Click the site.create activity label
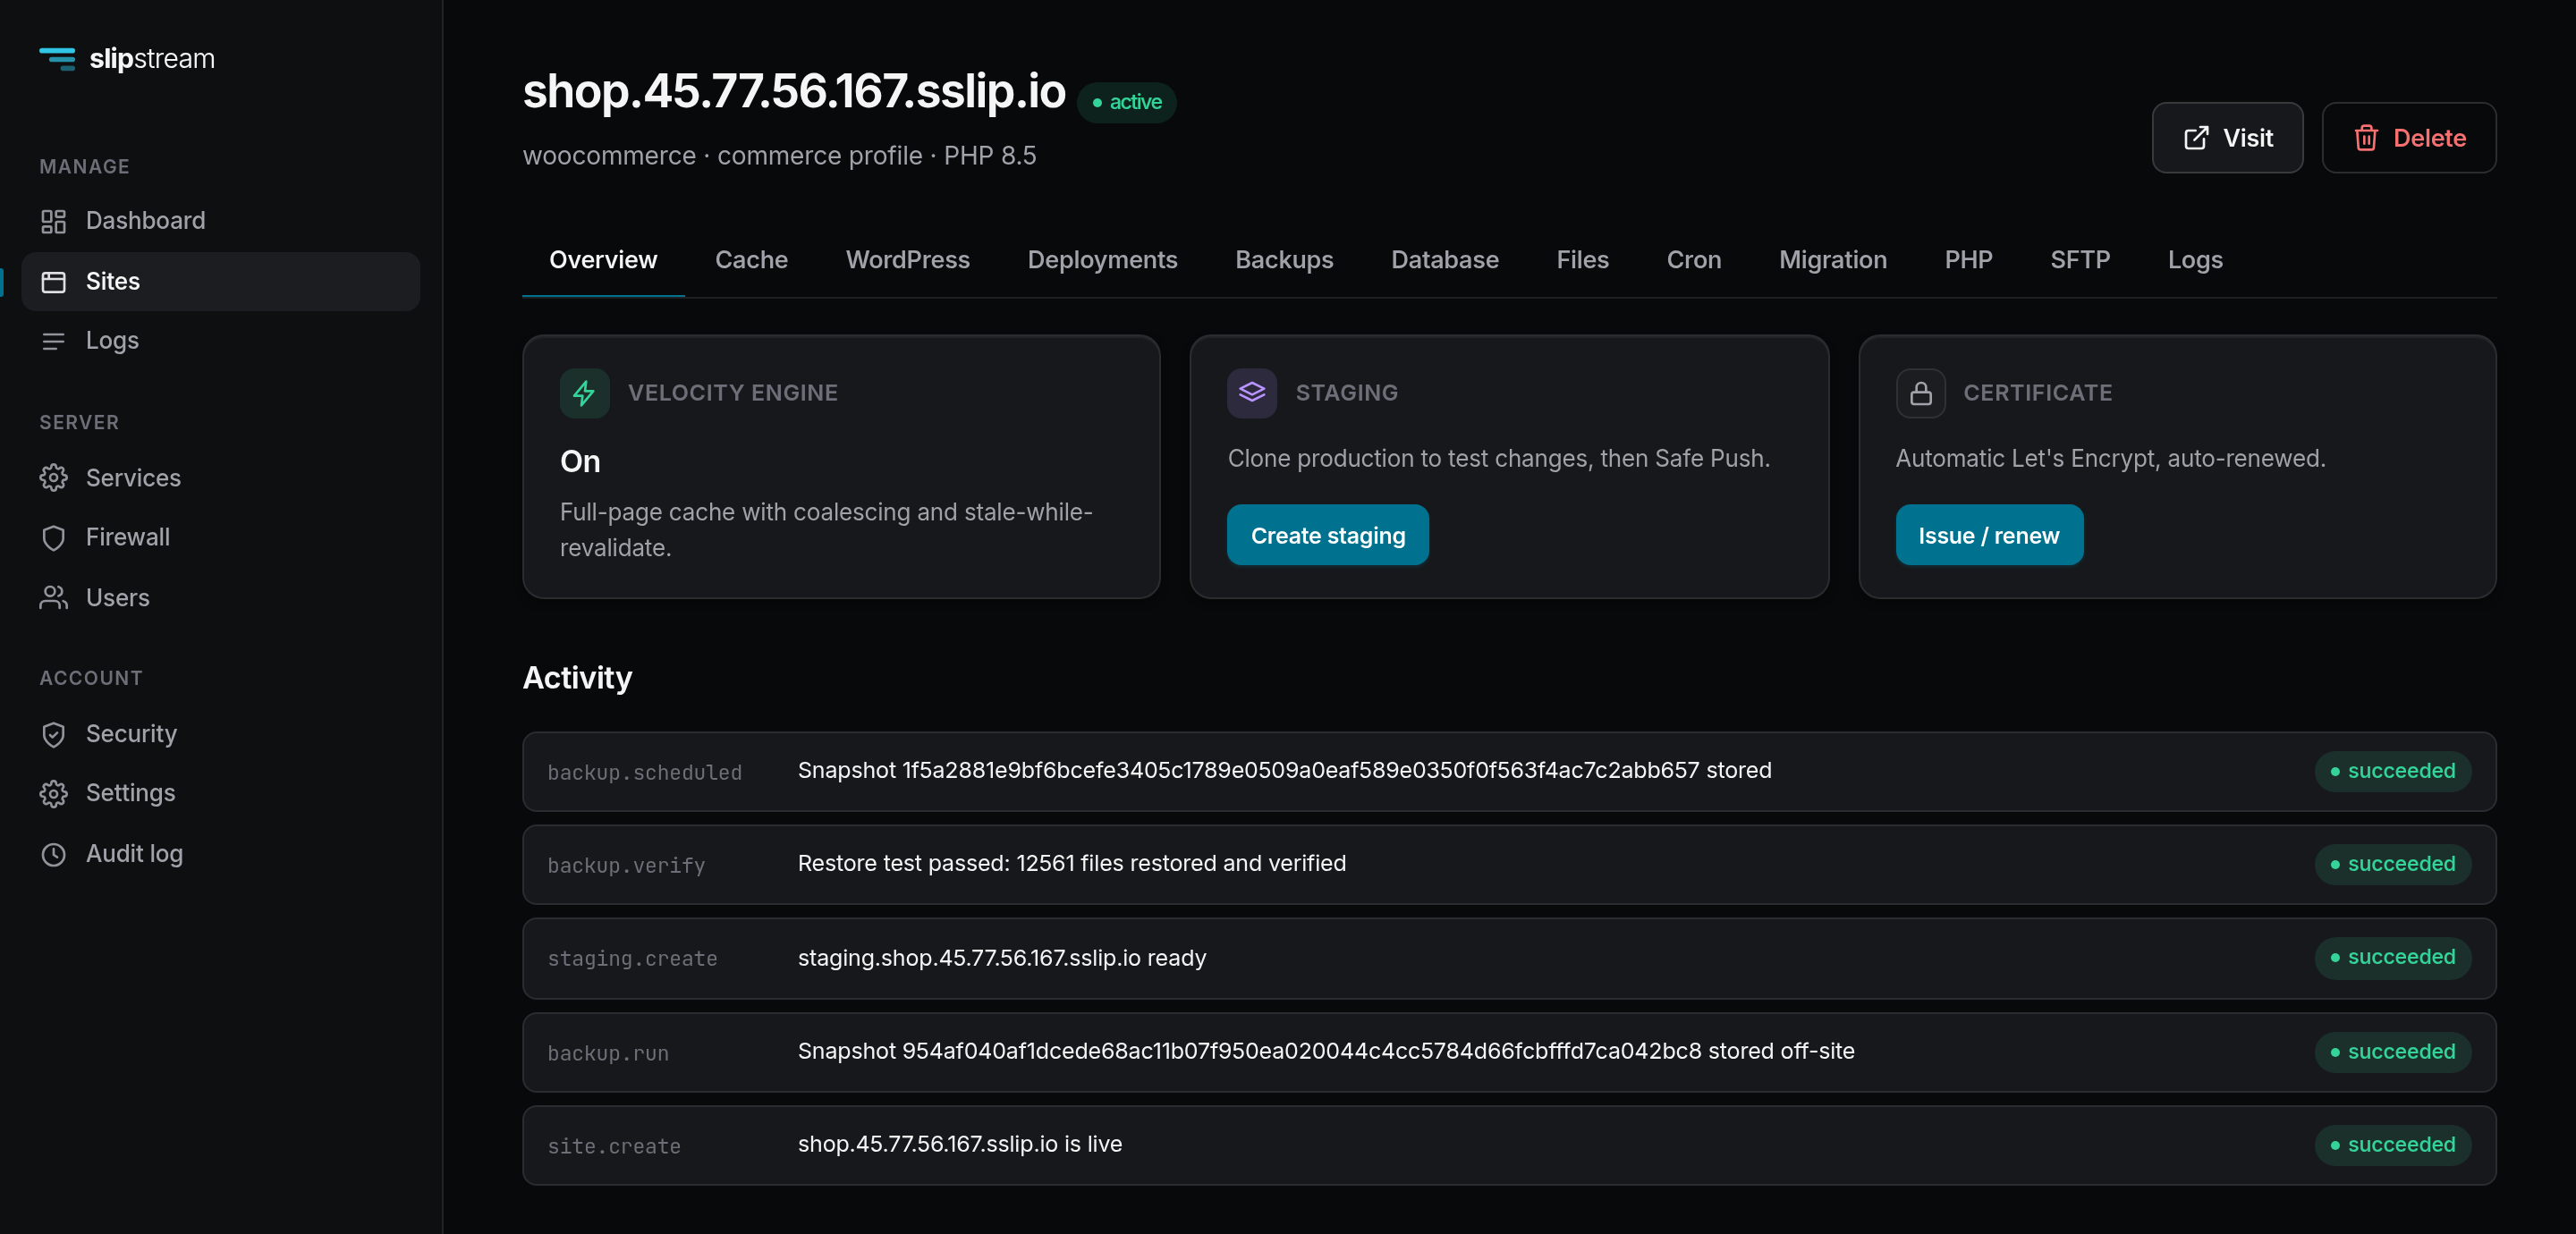This screenshot has width=2576, height=1234. coord(614,1147)
